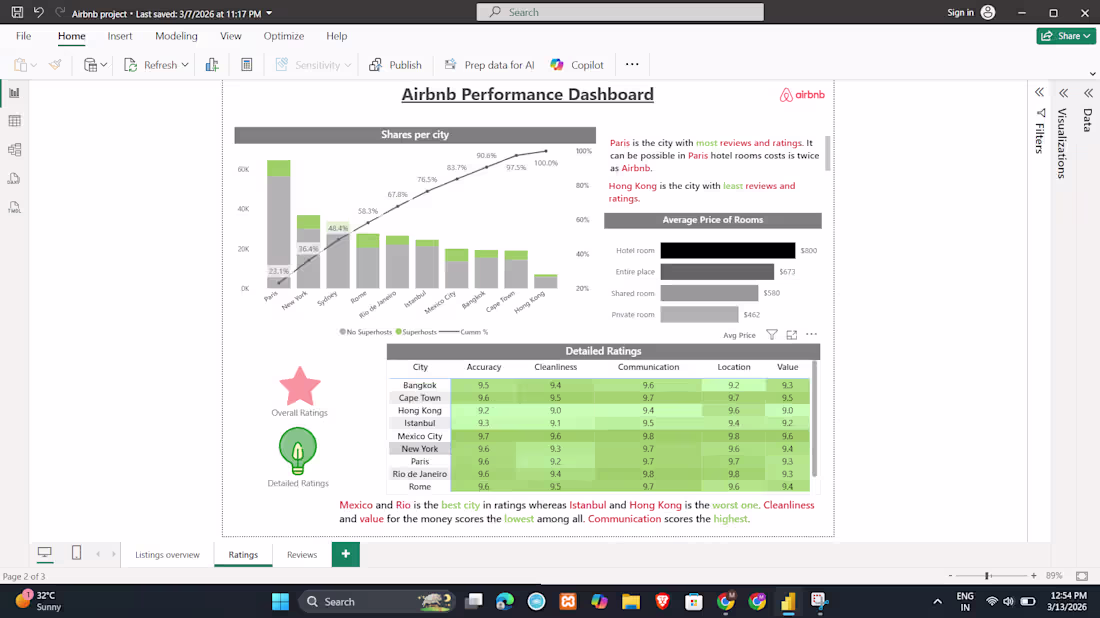The width and height of the screenshot is (1100, 618).
Task: Undo the last action
Action: [39, 12]
